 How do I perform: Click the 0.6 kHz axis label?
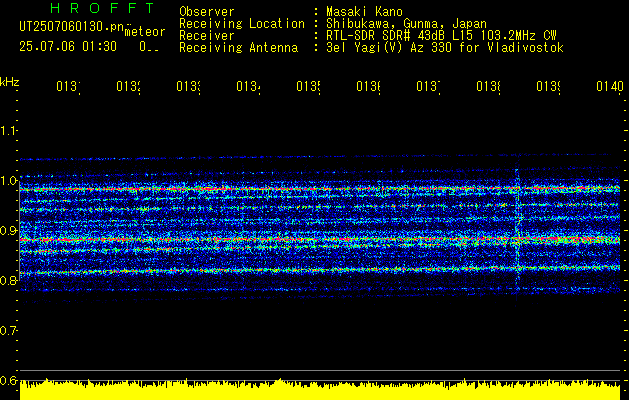click(8, 380)
